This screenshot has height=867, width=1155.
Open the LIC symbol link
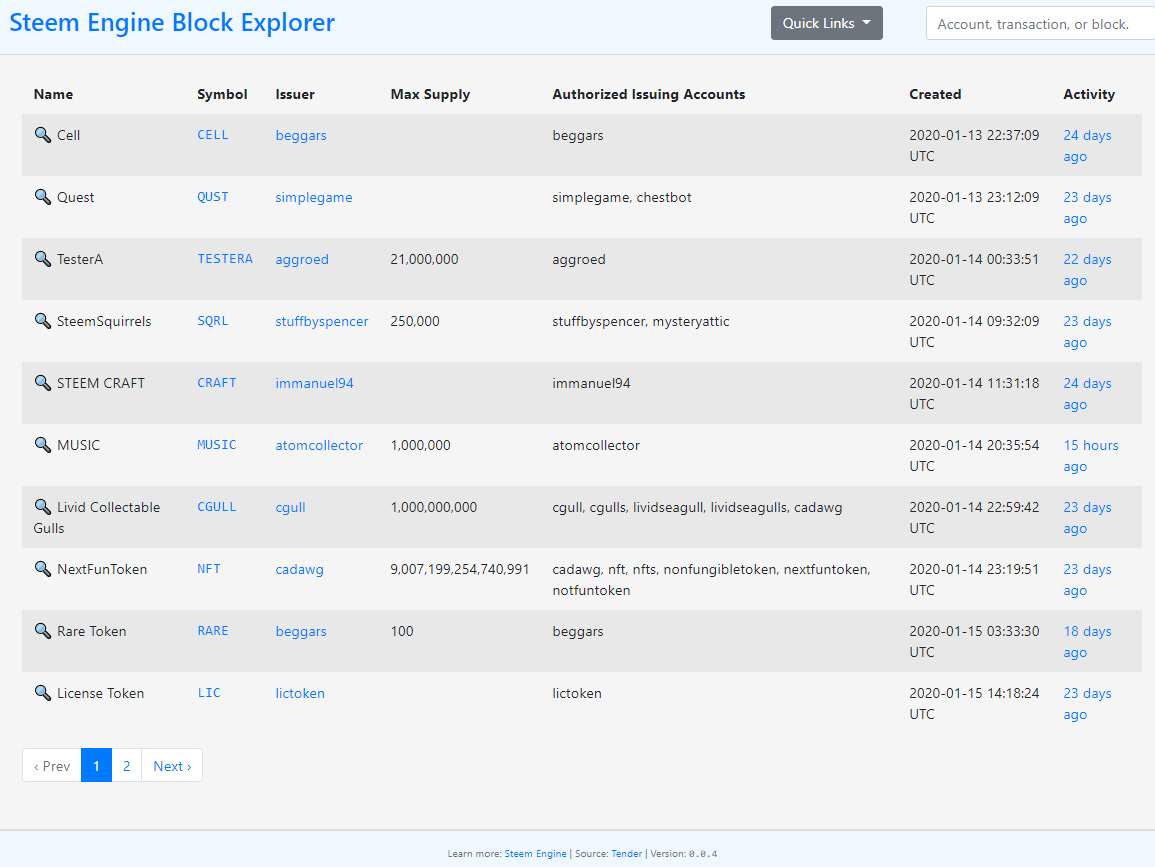coord(209,692)
